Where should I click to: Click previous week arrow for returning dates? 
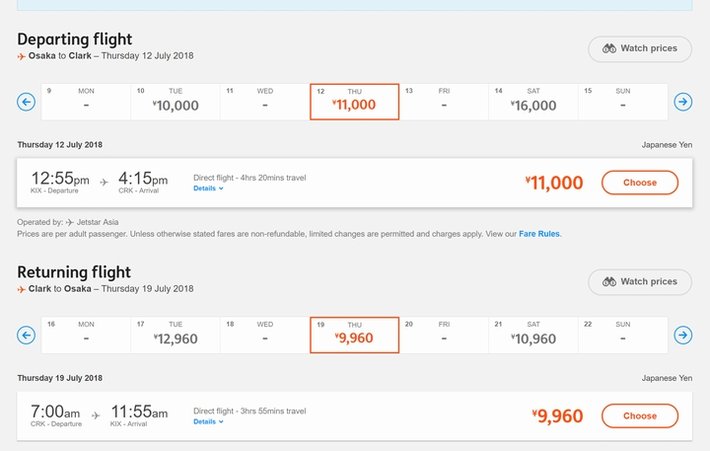[x=27, y=335]
